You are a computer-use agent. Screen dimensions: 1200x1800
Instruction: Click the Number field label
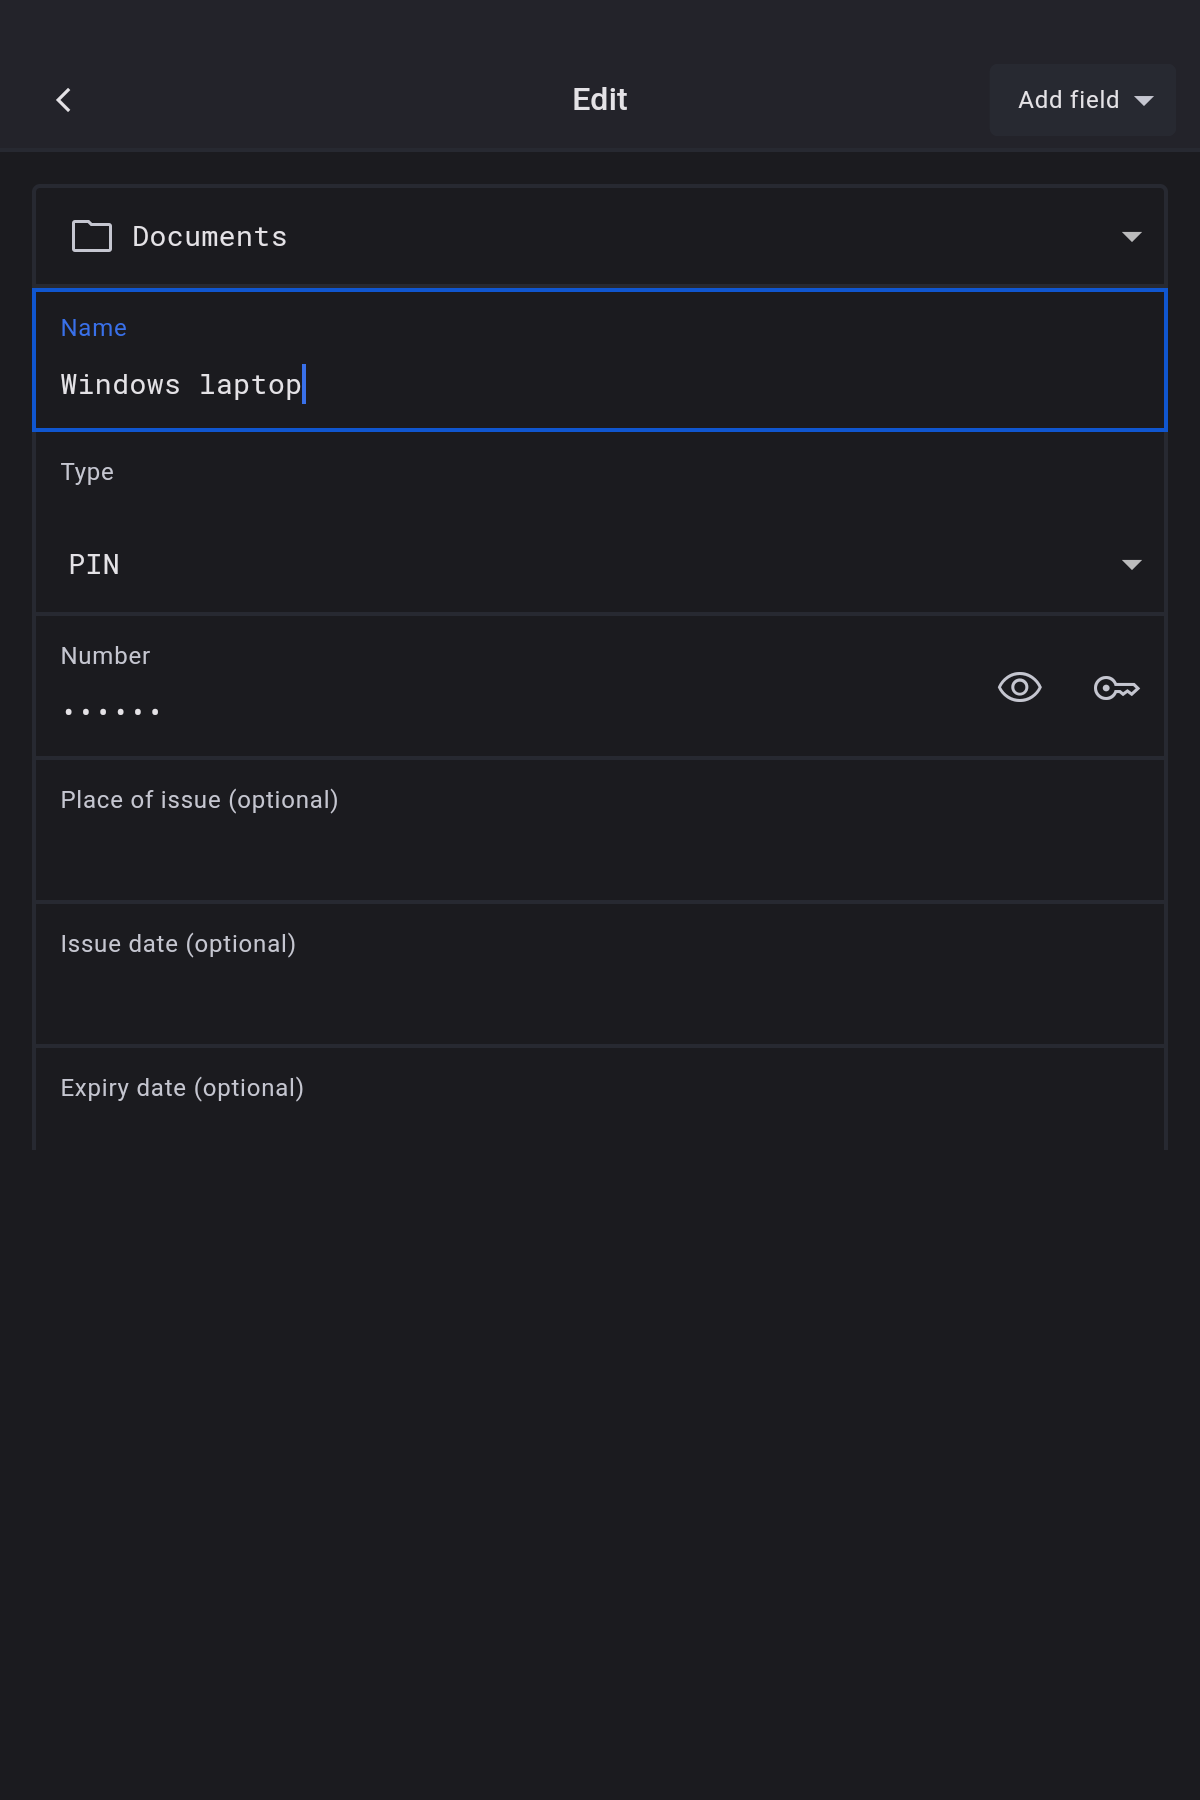click(105, 656)
